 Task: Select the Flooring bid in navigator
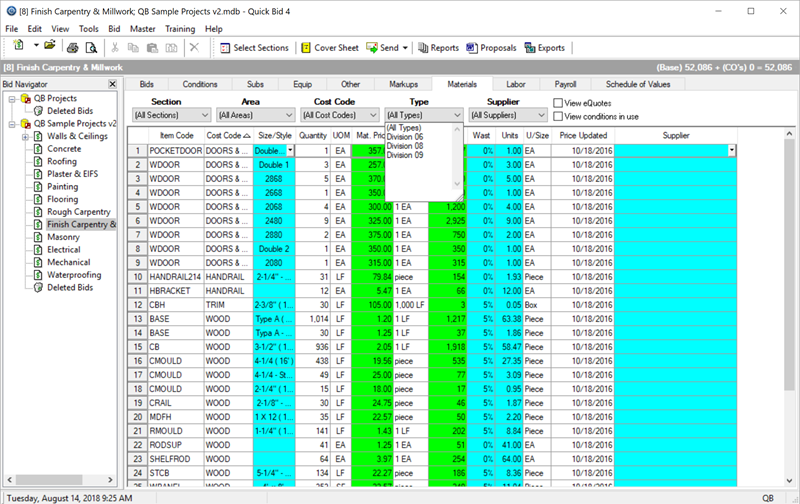click(x=62, y=199)
